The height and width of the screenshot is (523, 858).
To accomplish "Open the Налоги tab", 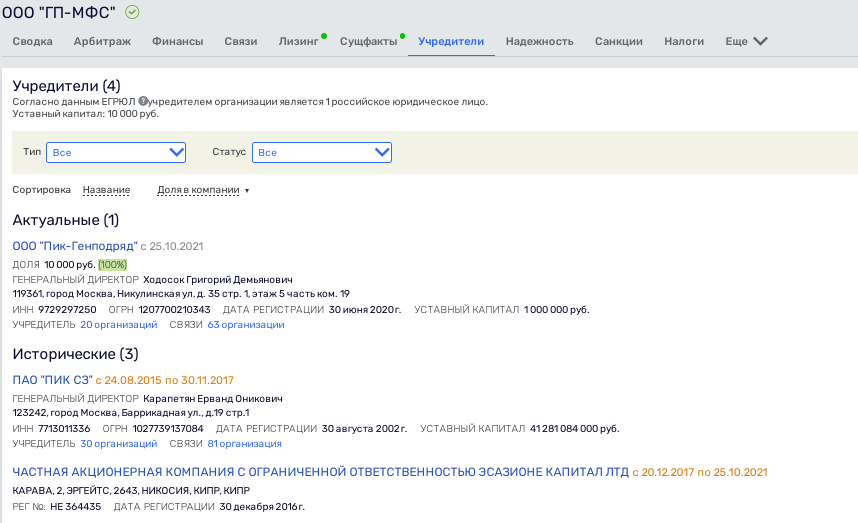I will point(684,41).
